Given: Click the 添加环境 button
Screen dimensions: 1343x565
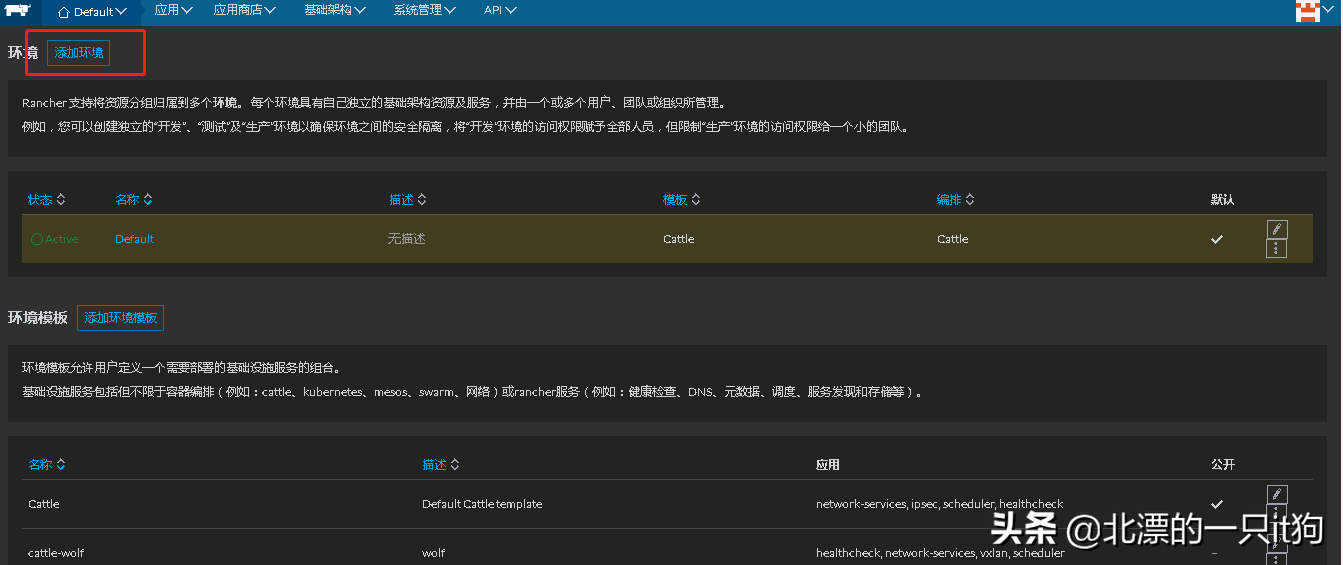Looking at the screenshot, I should coord(78,53).
